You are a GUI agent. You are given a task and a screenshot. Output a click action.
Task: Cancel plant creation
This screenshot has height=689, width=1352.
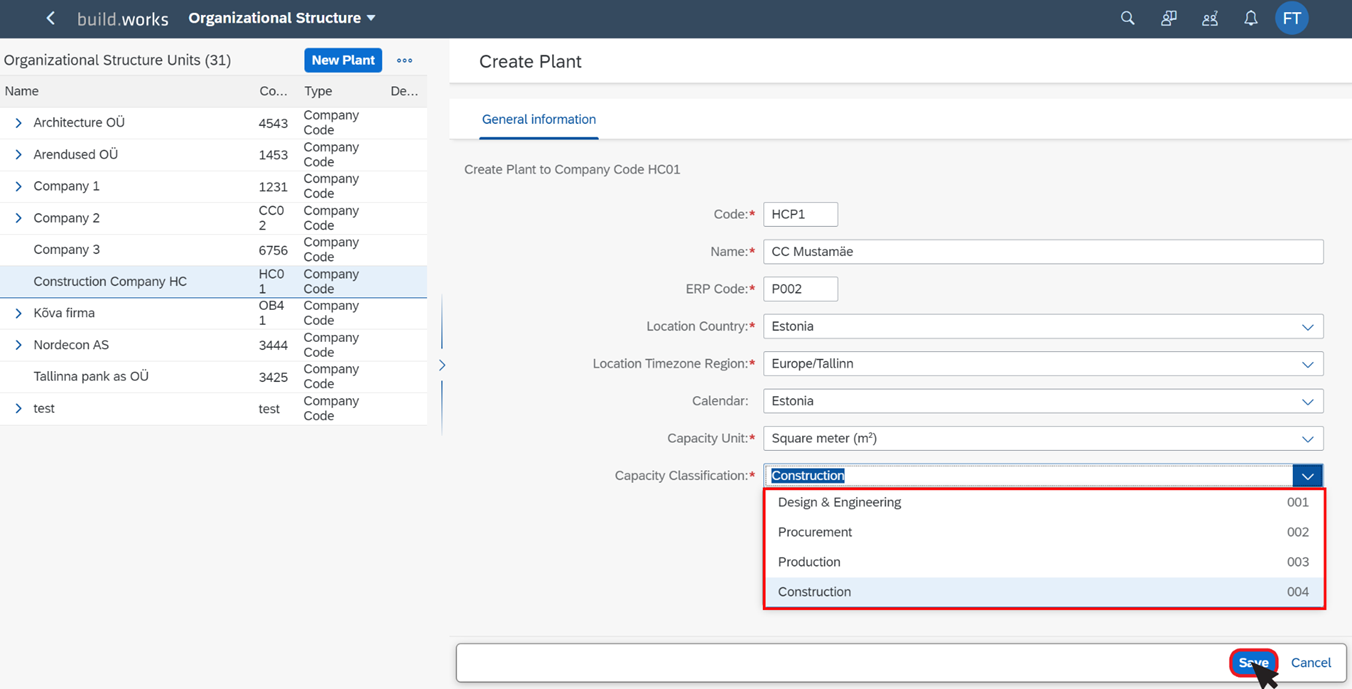point(1310,662)
